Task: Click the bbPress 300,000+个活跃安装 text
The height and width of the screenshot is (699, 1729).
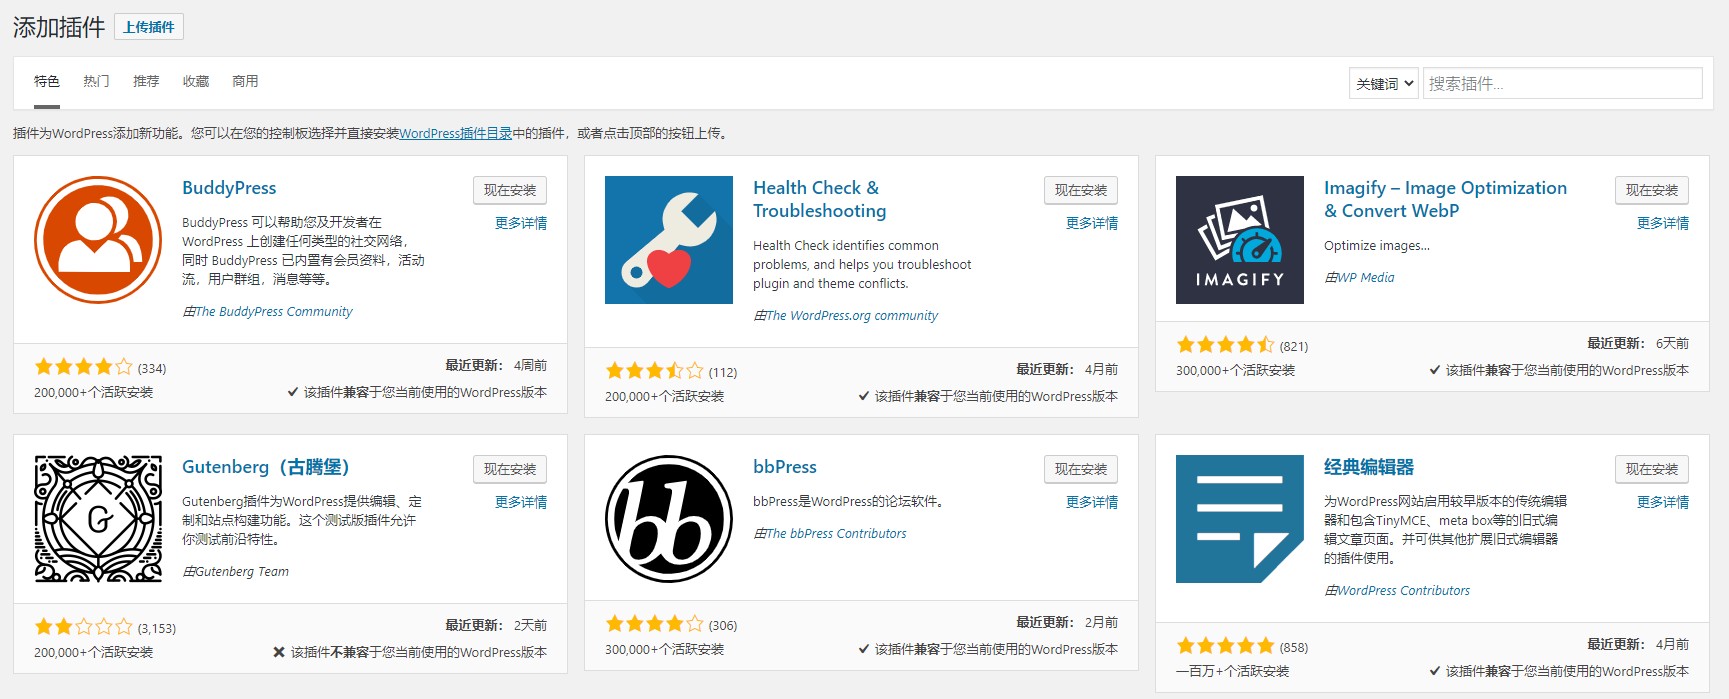Action: point(665,650)
